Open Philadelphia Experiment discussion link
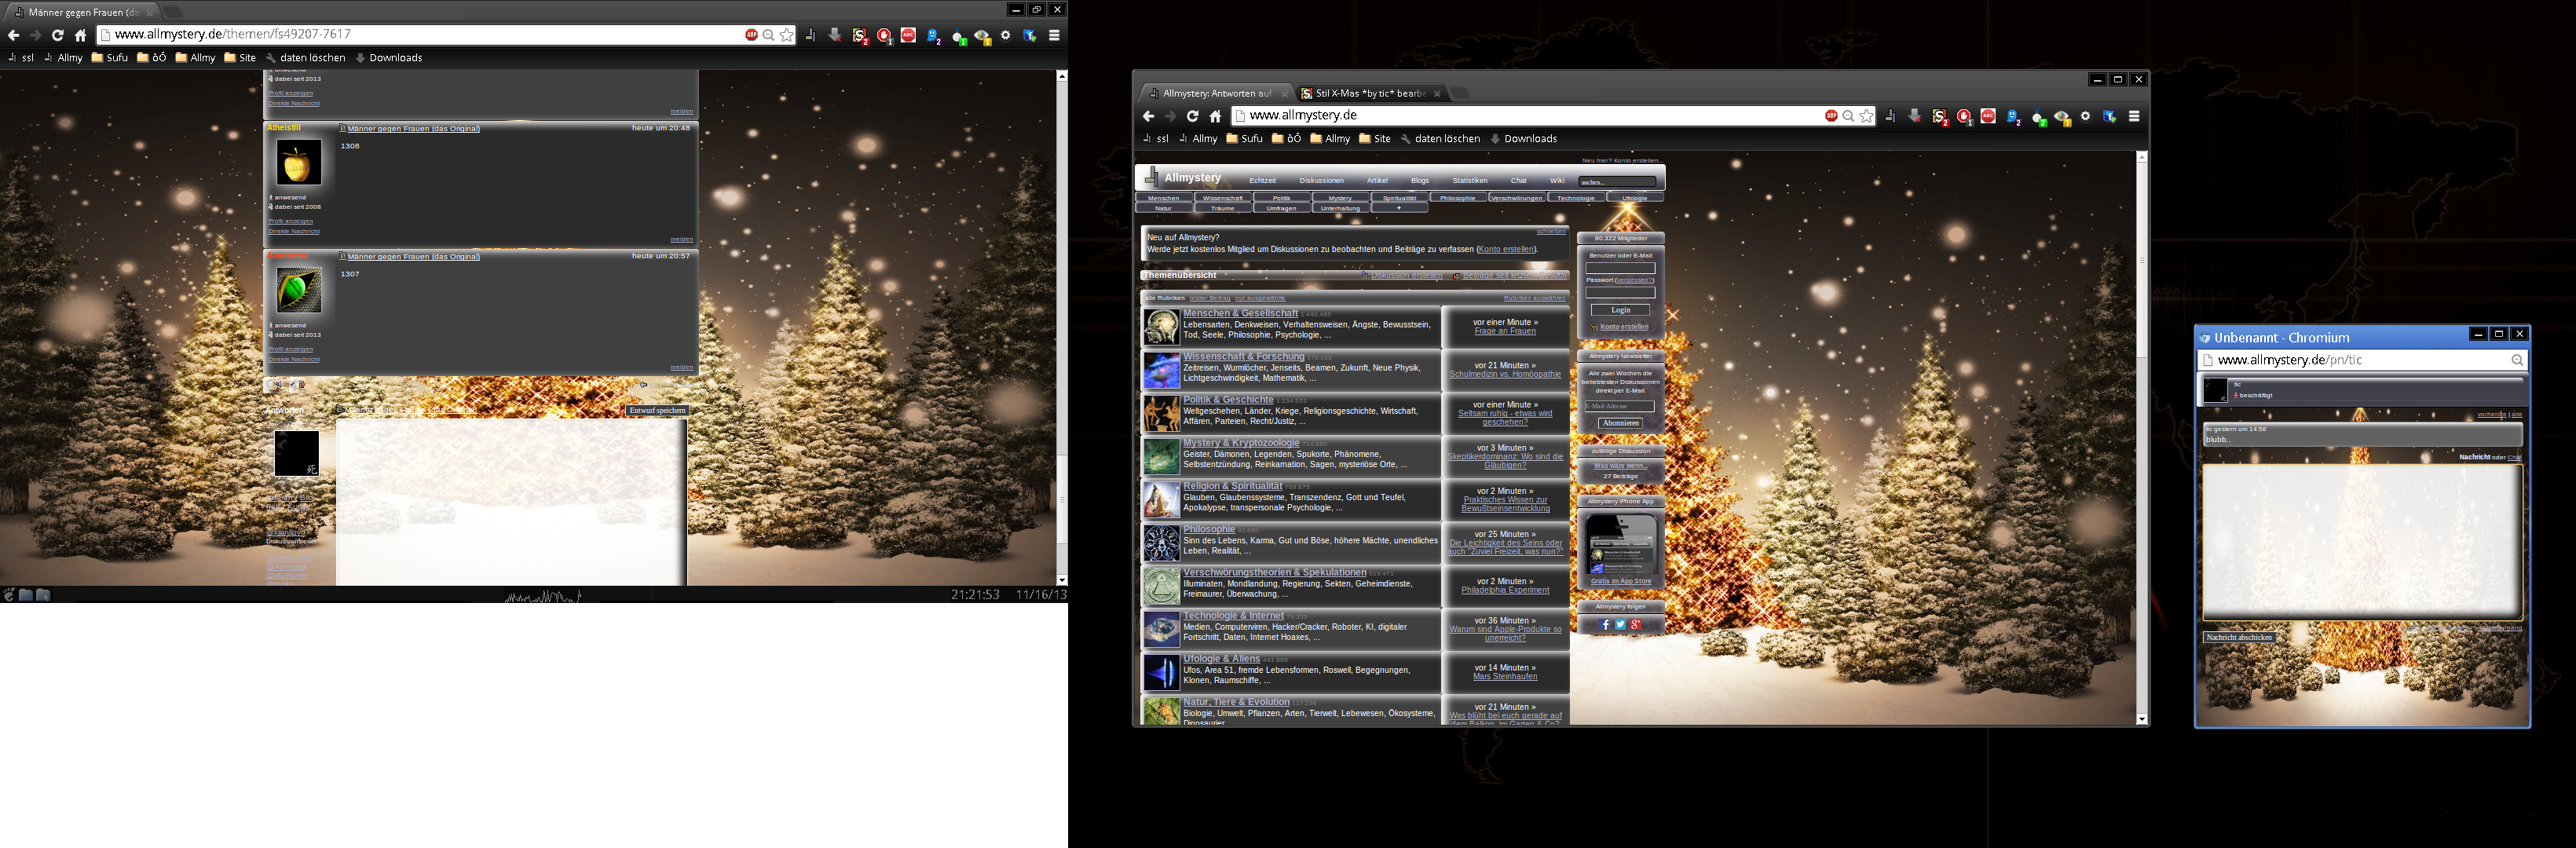 (x=1505, y=590)
